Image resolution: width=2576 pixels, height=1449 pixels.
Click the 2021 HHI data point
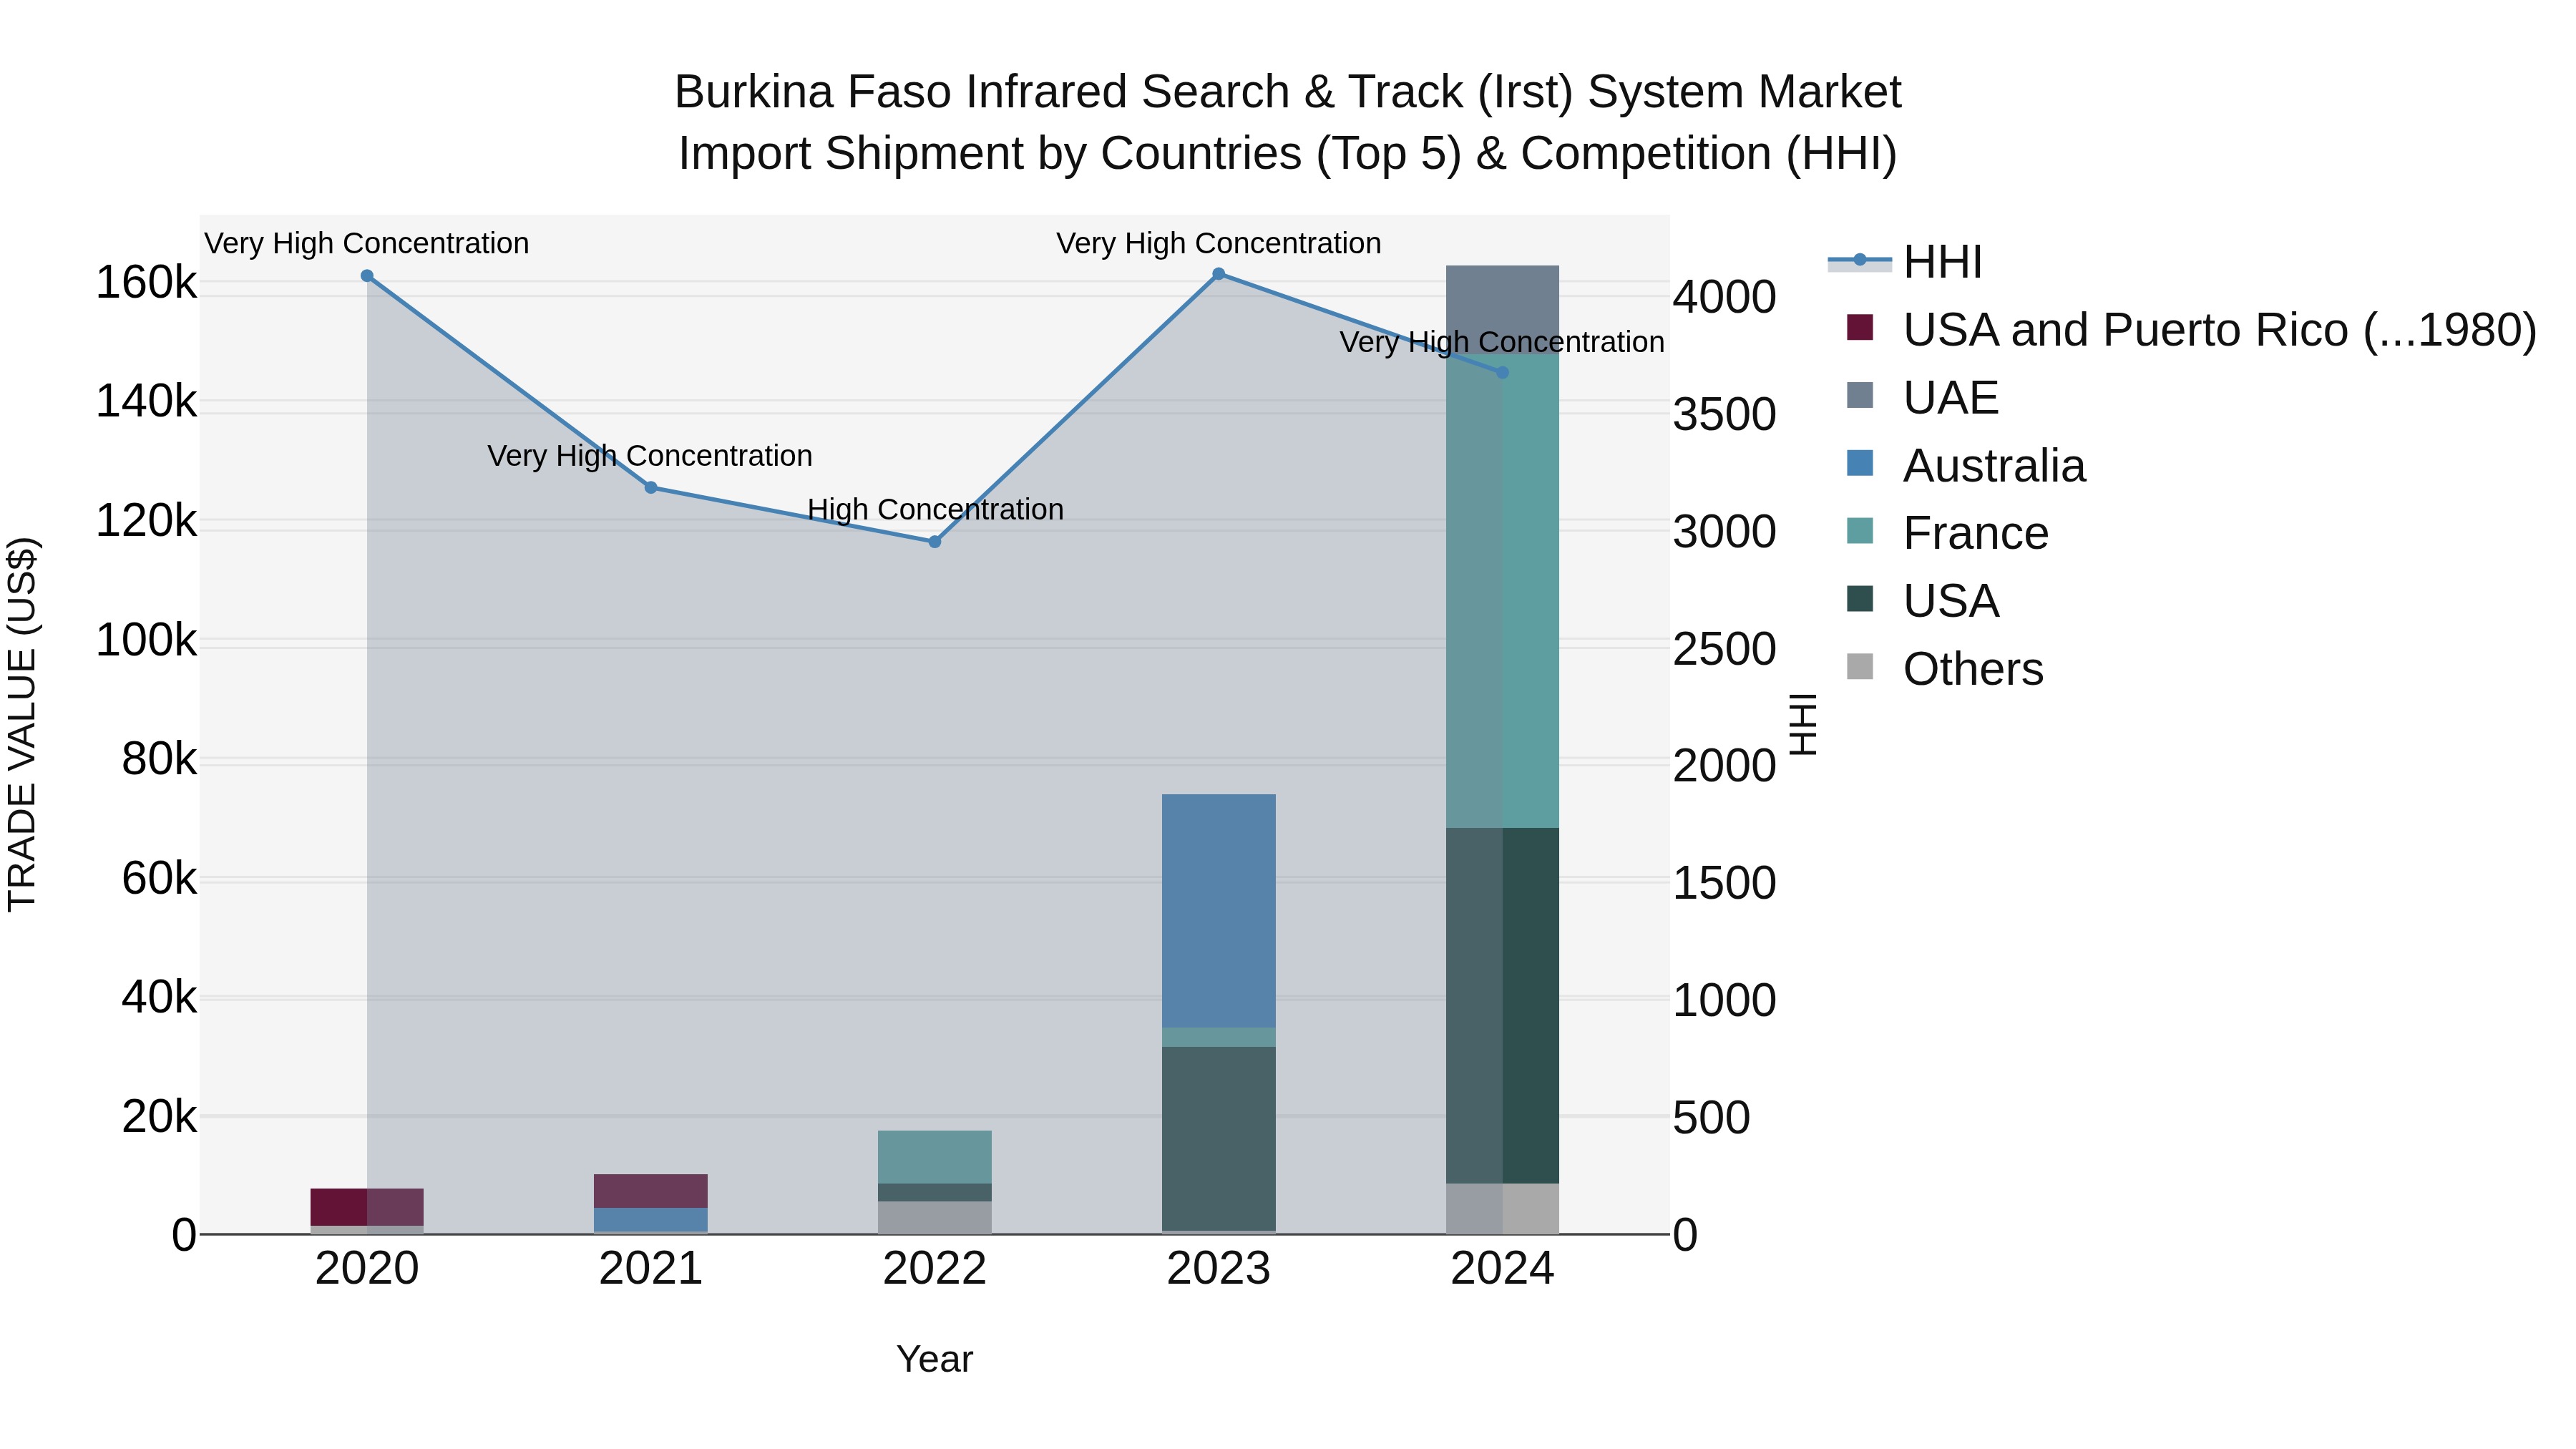pos(651,487)
